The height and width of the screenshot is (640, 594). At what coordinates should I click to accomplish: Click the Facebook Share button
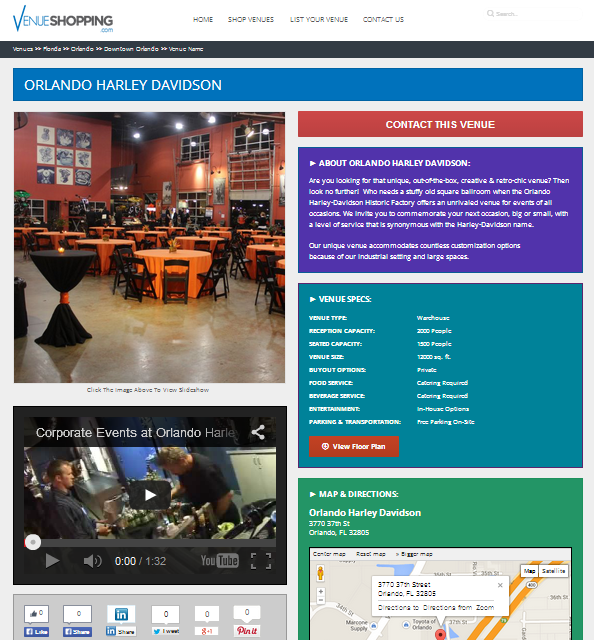click(77, 631)
